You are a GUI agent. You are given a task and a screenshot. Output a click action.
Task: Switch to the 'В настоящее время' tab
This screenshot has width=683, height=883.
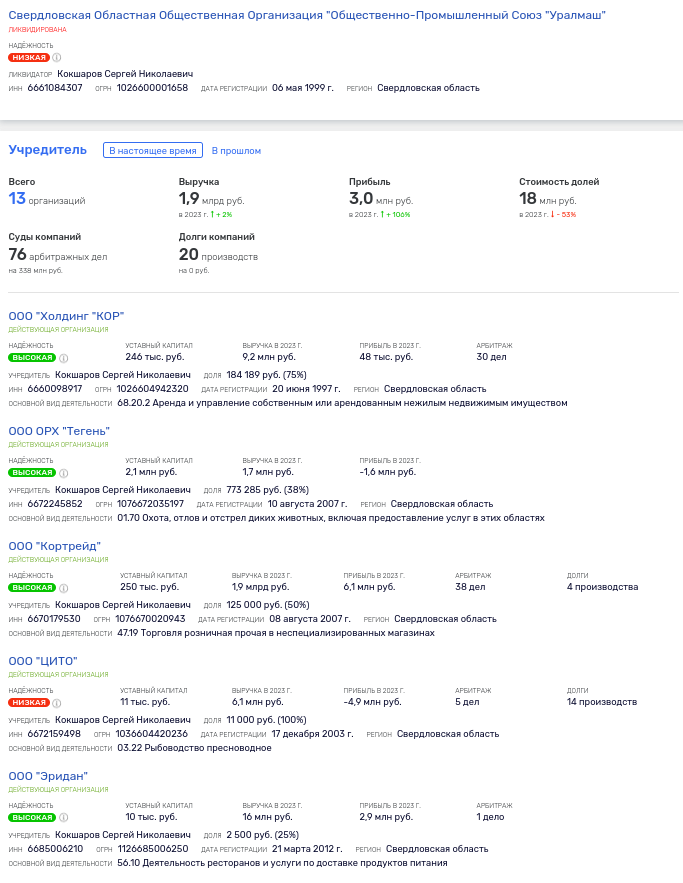point(153,150)
